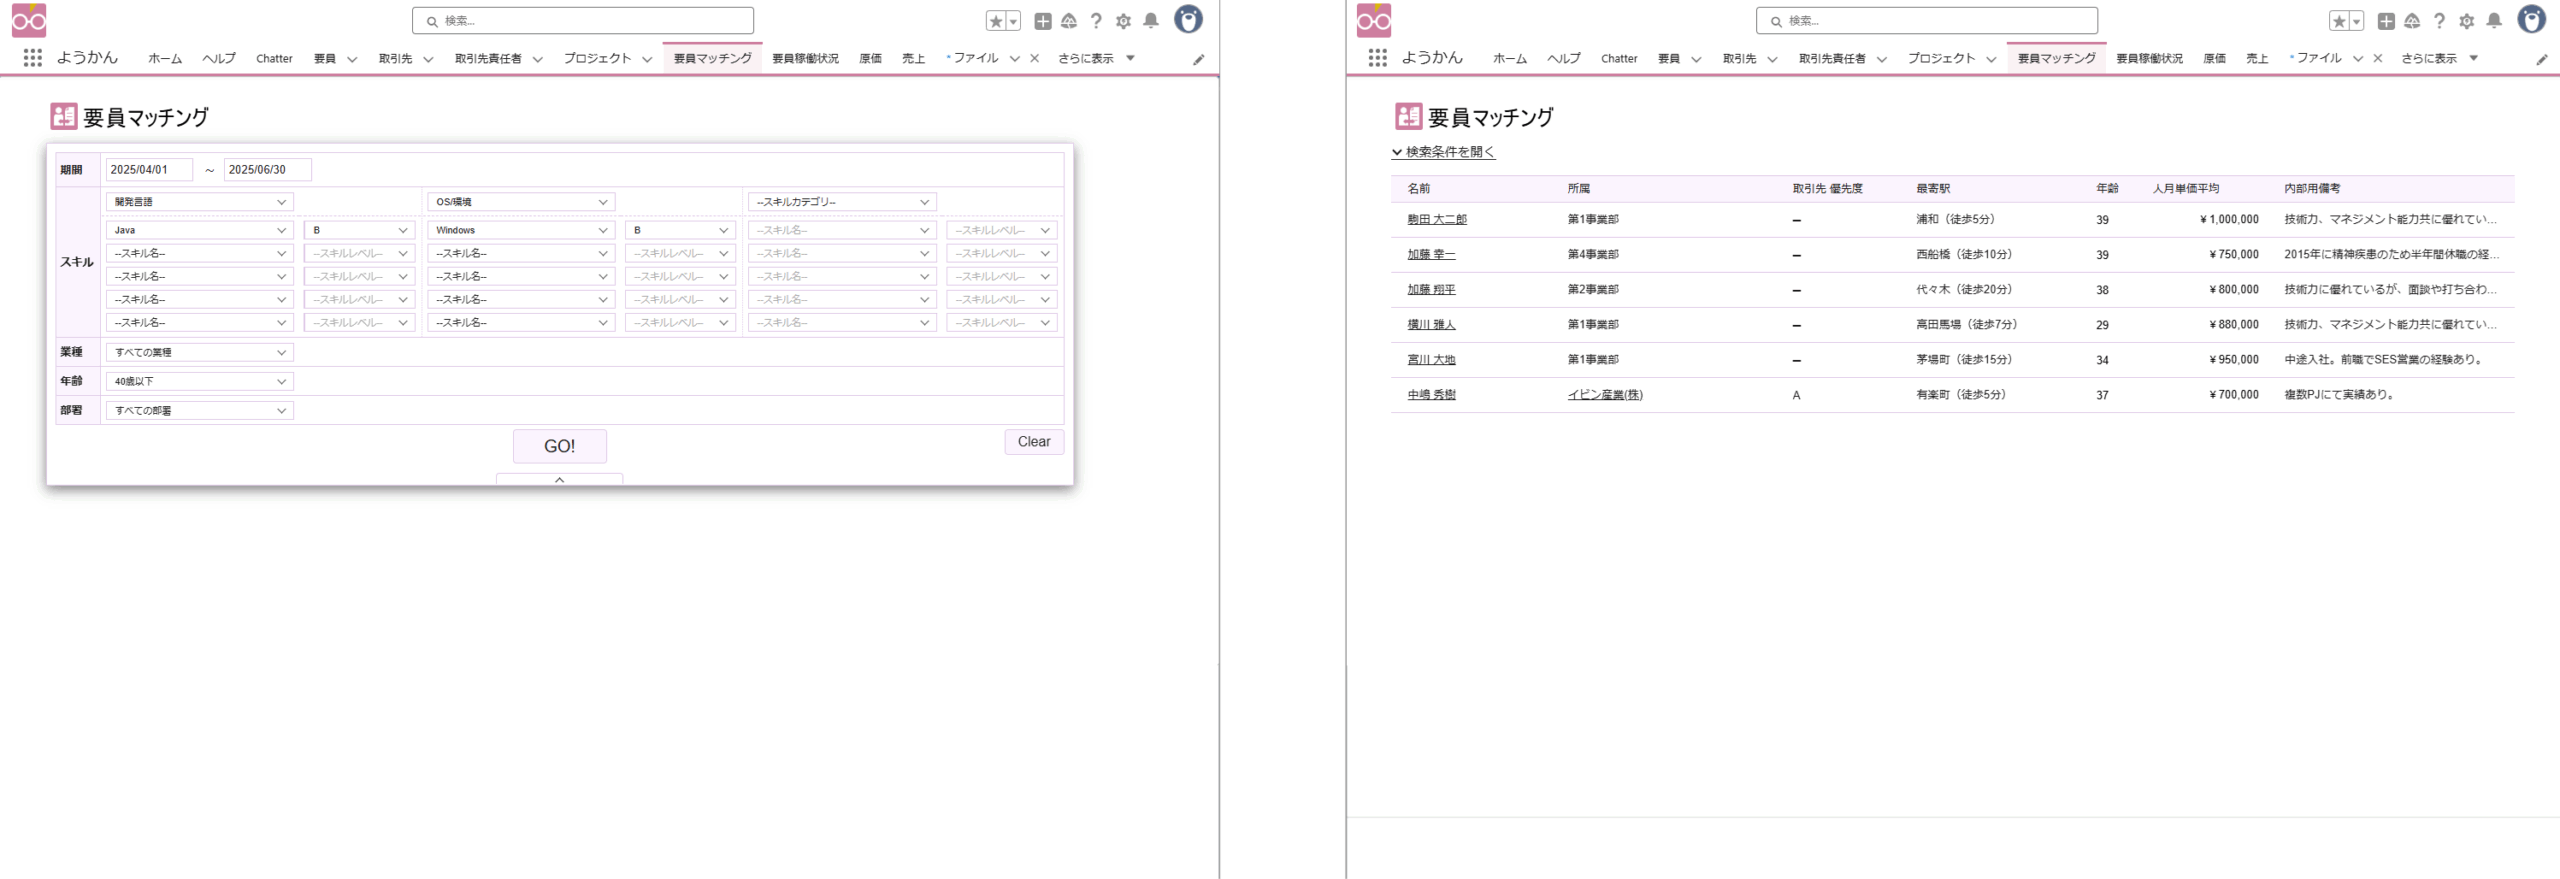Open App Launcher grid in left window
The width and height of the screenshot is (2560, 879).
(33, 58)
